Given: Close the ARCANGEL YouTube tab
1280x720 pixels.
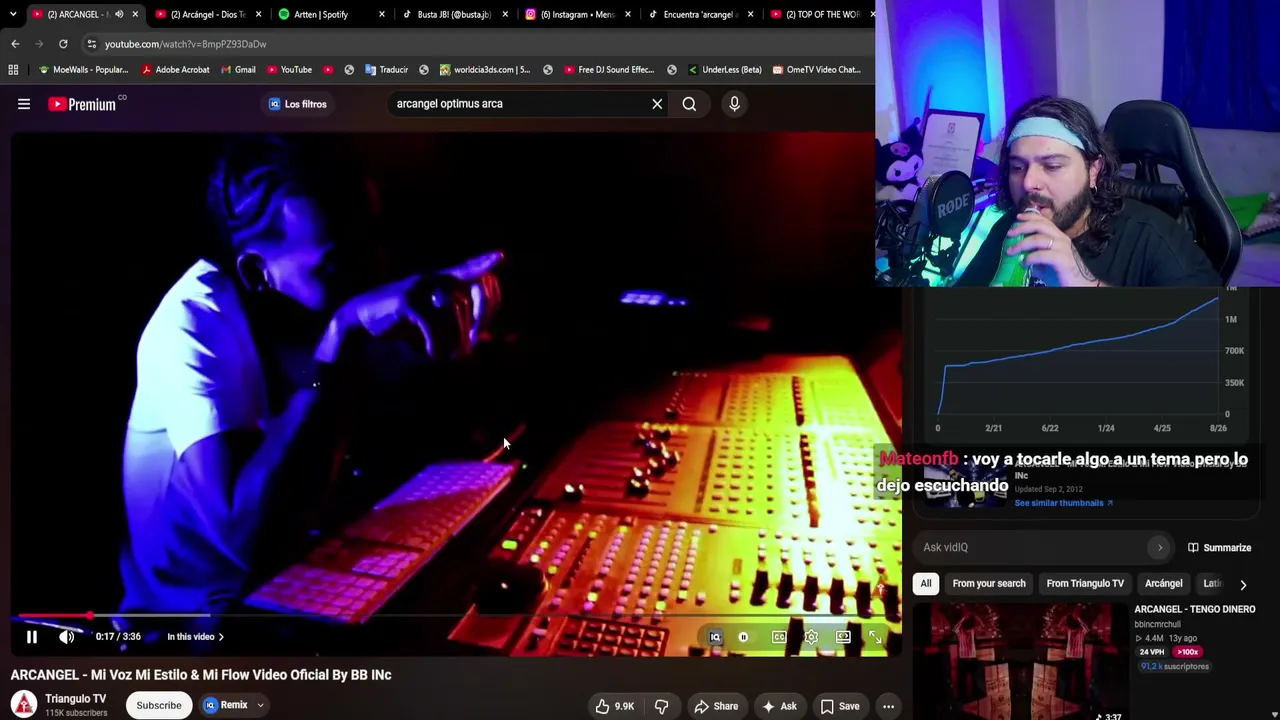Looking at the screenshot, I should click(x=135, y=14).
